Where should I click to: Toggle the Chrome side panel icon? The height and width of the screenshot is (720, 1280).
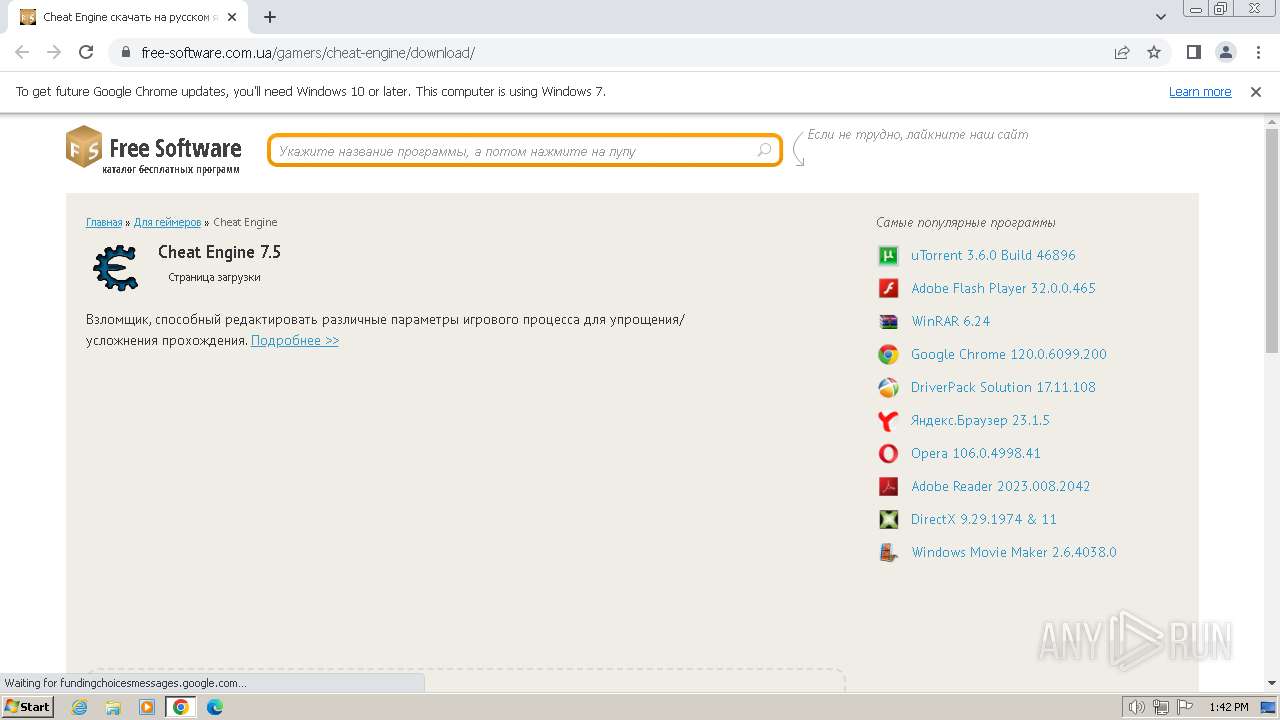tap(1193, 52)
